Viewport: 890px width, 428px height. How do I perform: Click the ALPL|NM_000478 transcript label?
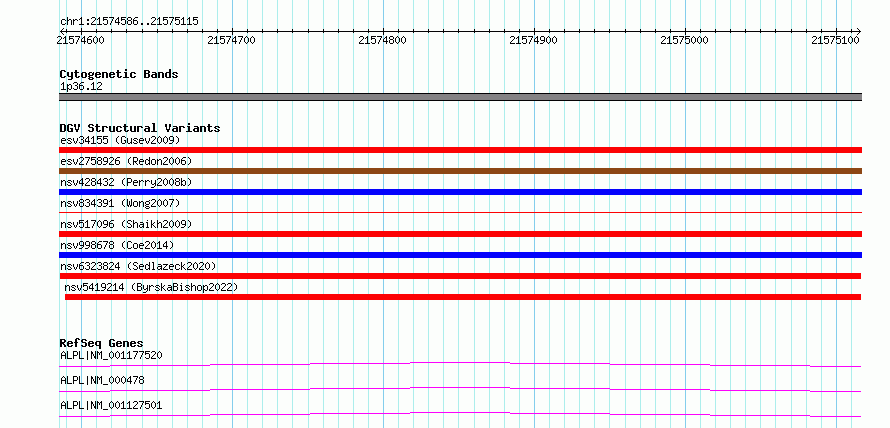click(102, 380)
